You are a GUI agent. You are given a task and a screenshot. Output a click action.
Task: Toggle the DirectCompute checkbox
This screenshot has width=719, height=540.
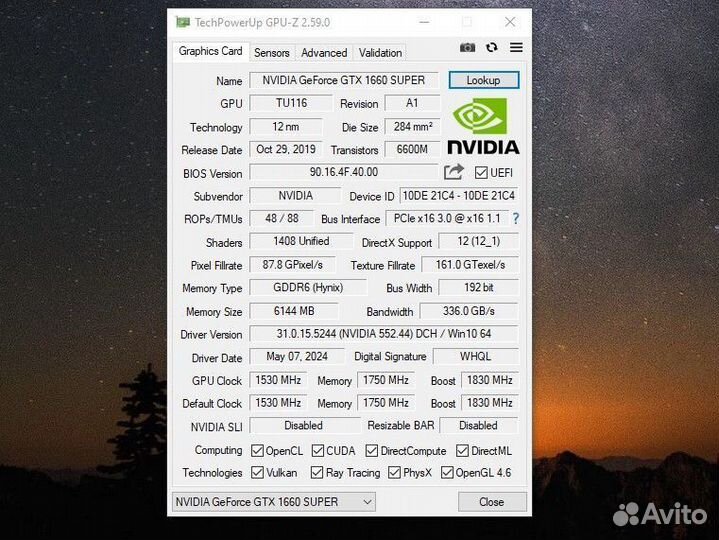click(372, 451)
